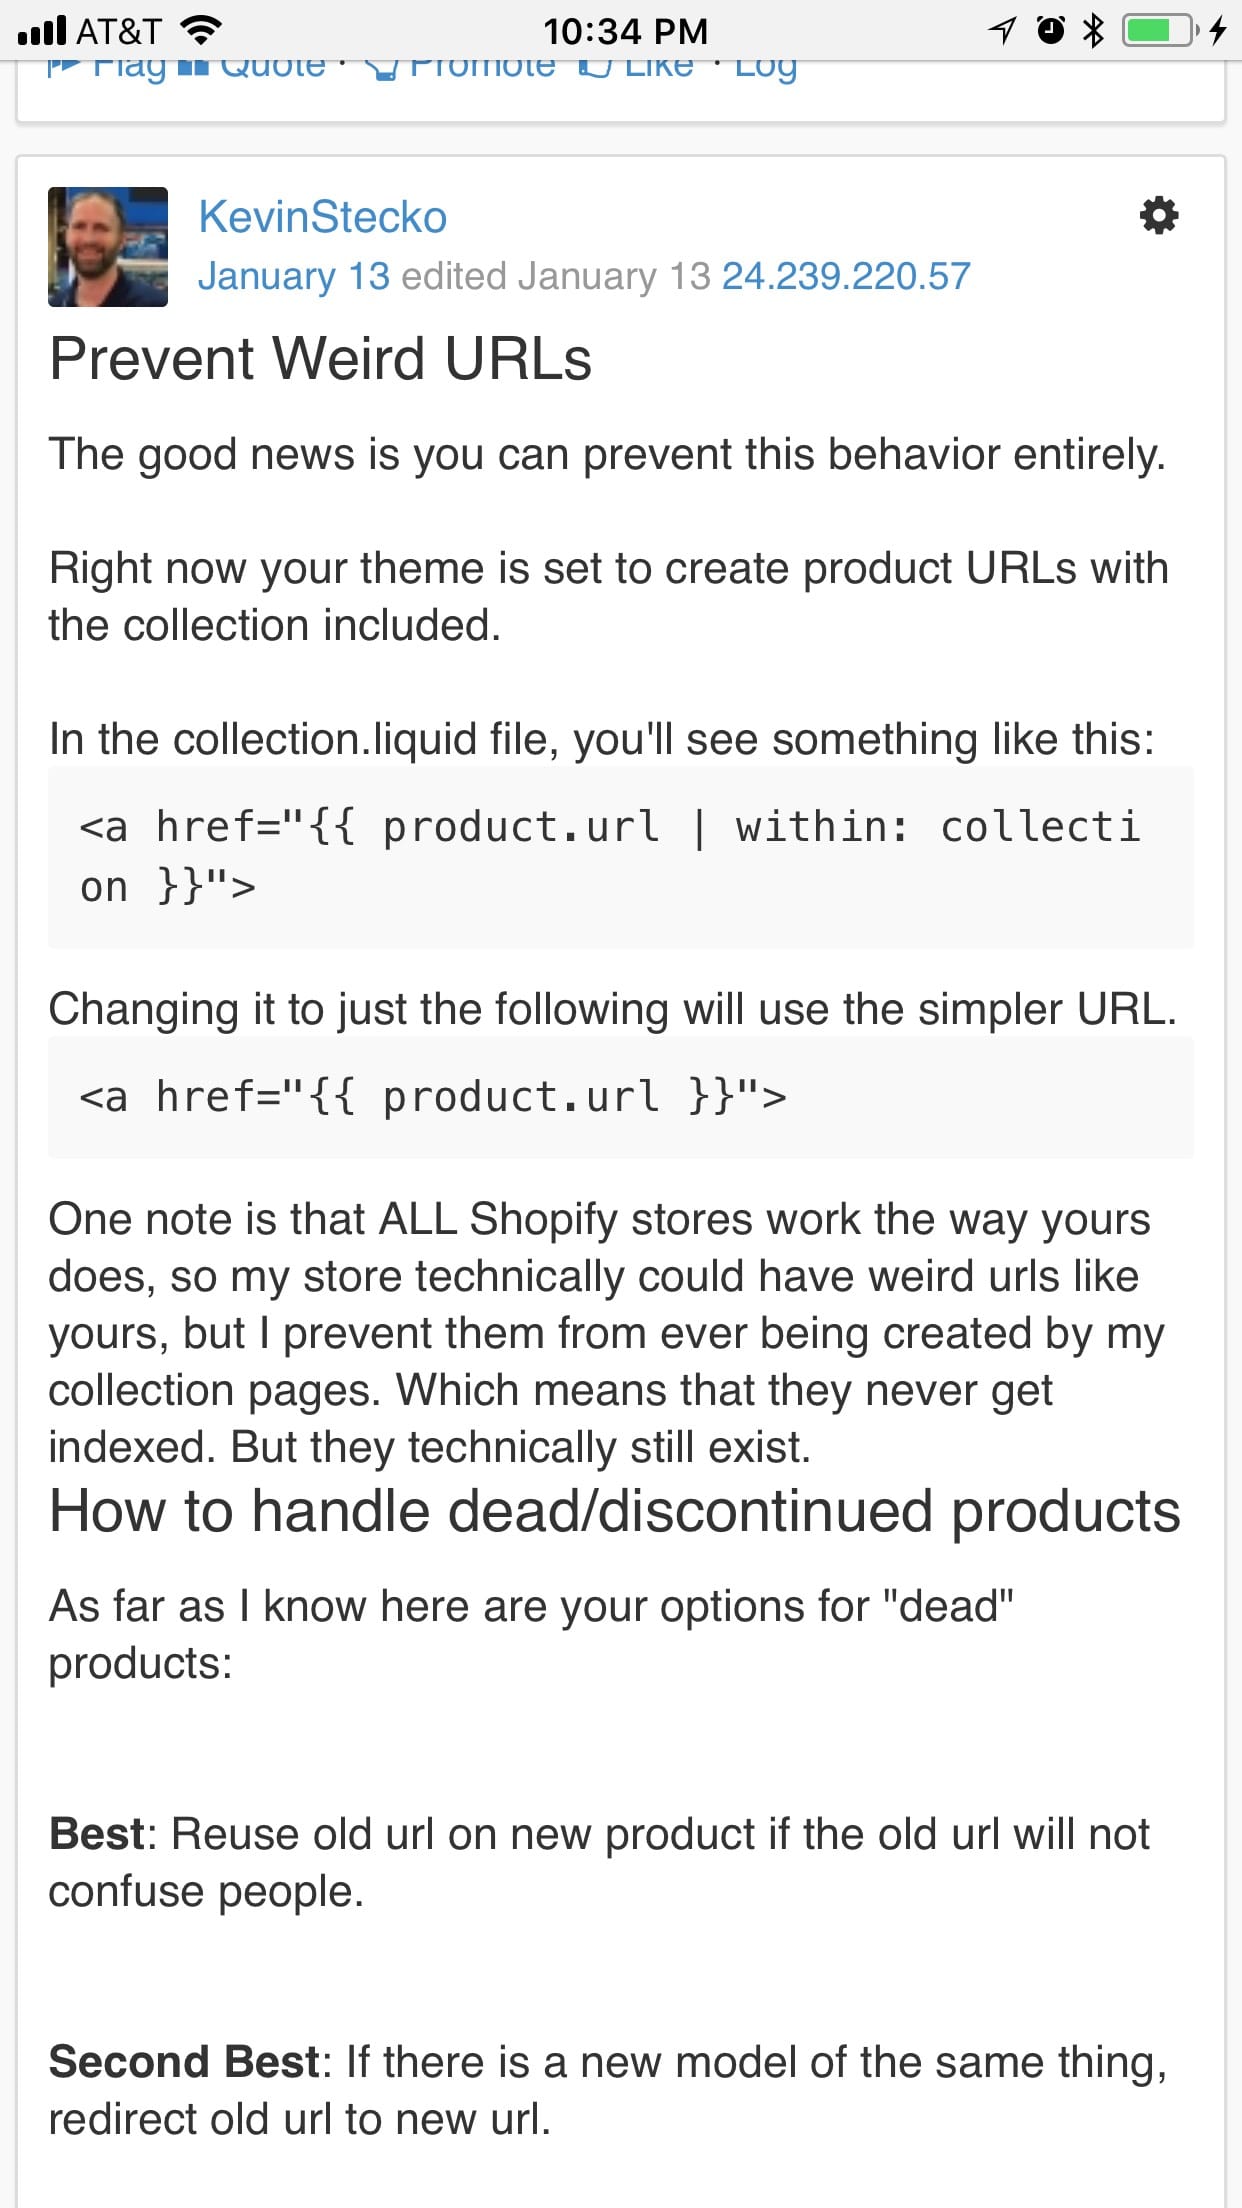
Task: Tap the location services arrow icon
Action: click(1001, 31)
